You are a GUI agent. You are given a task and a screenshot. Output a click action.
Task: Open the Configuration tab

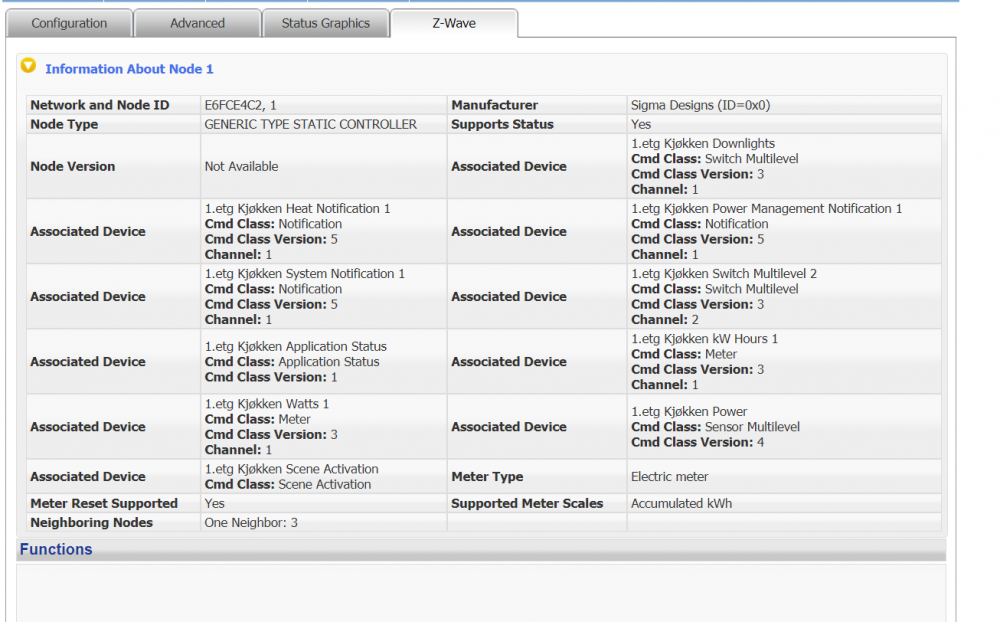point(69,23)
